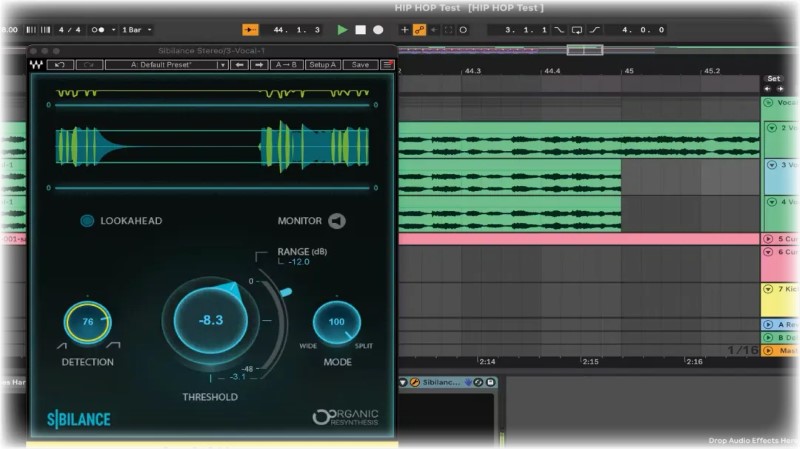
Task: Toggle the Capture MIDI button
Action: click(x=448, y=30)
